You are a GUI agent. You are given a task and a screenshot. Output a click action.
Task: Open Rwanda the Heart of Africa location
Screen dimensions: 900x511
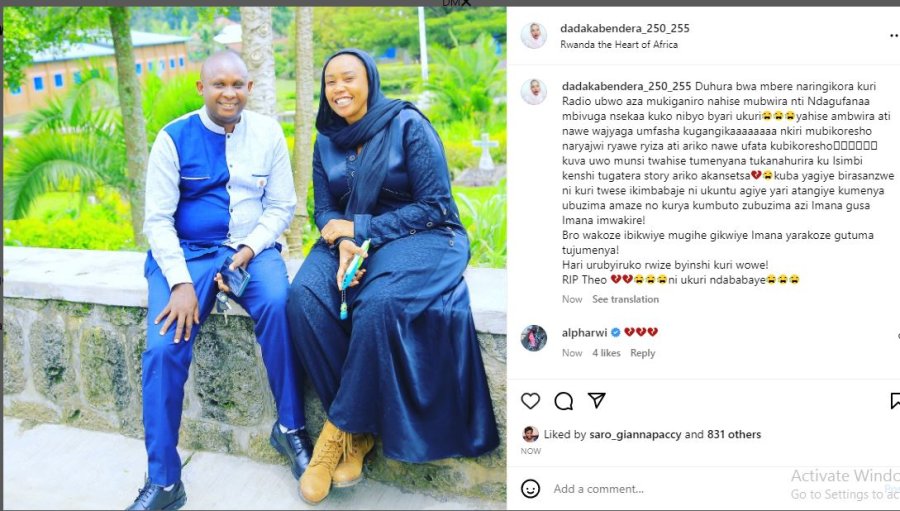[619, 44]
